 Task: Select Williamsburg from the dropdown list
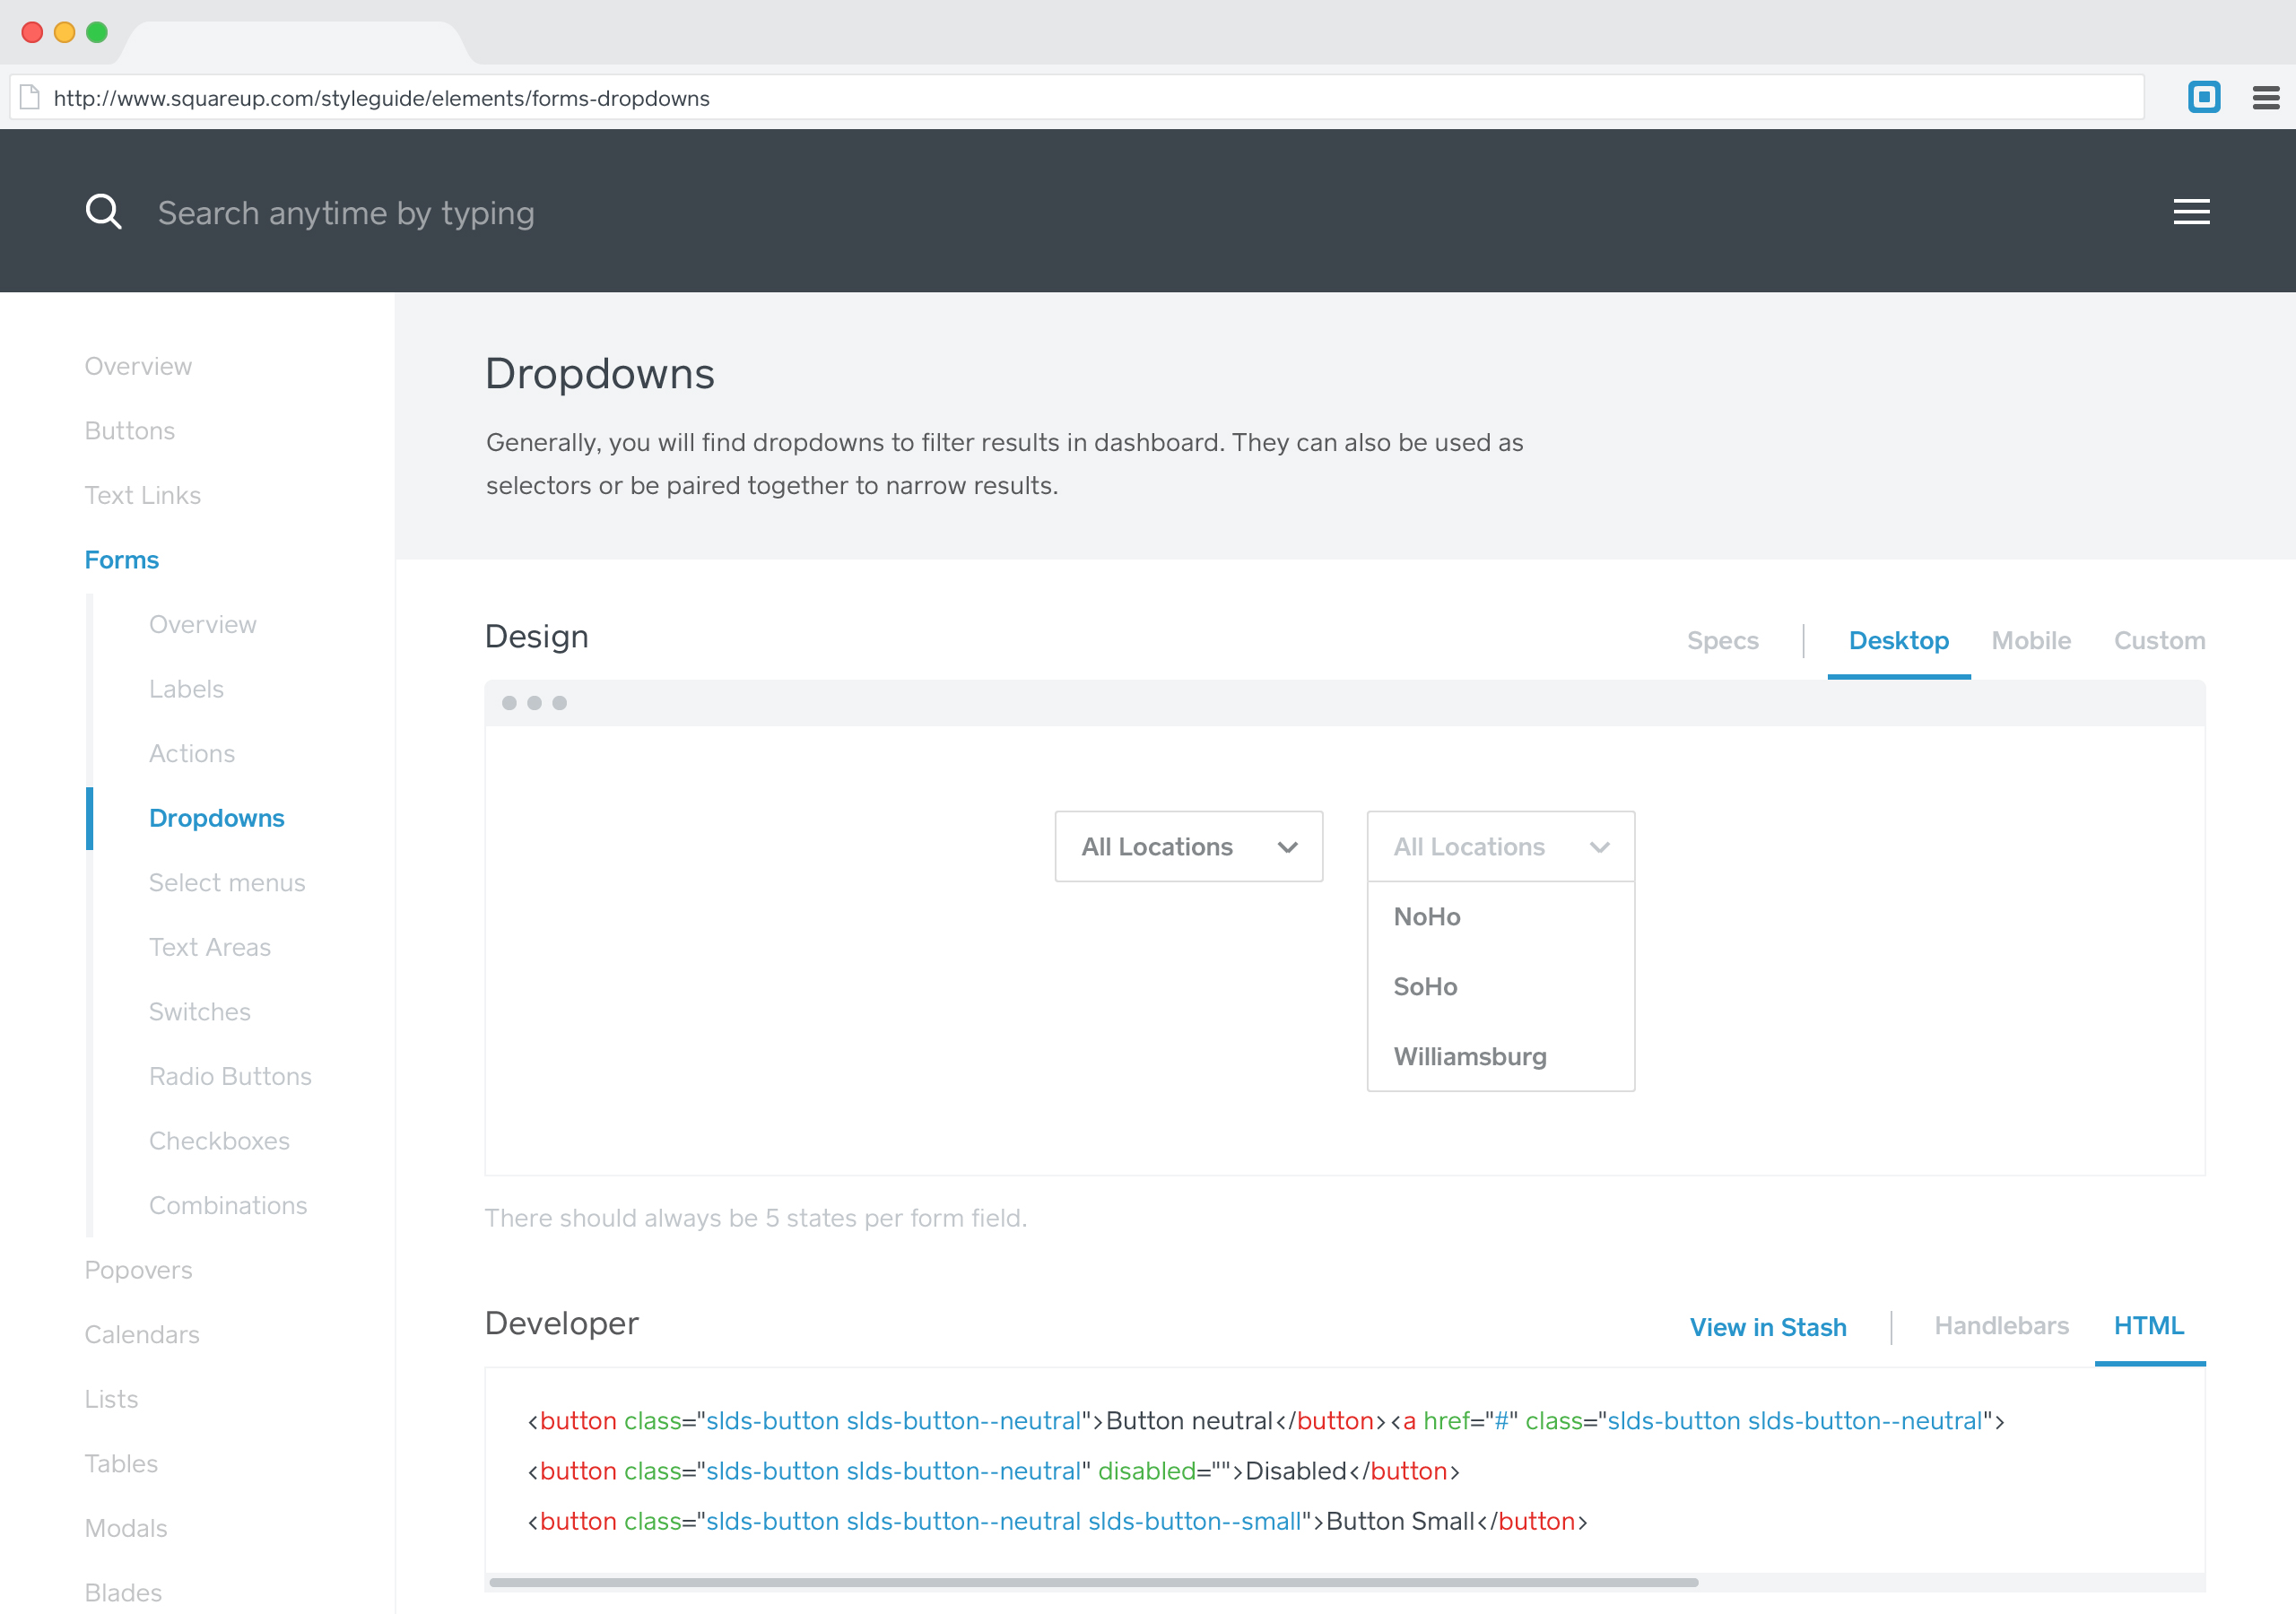coord(1469,1056)
